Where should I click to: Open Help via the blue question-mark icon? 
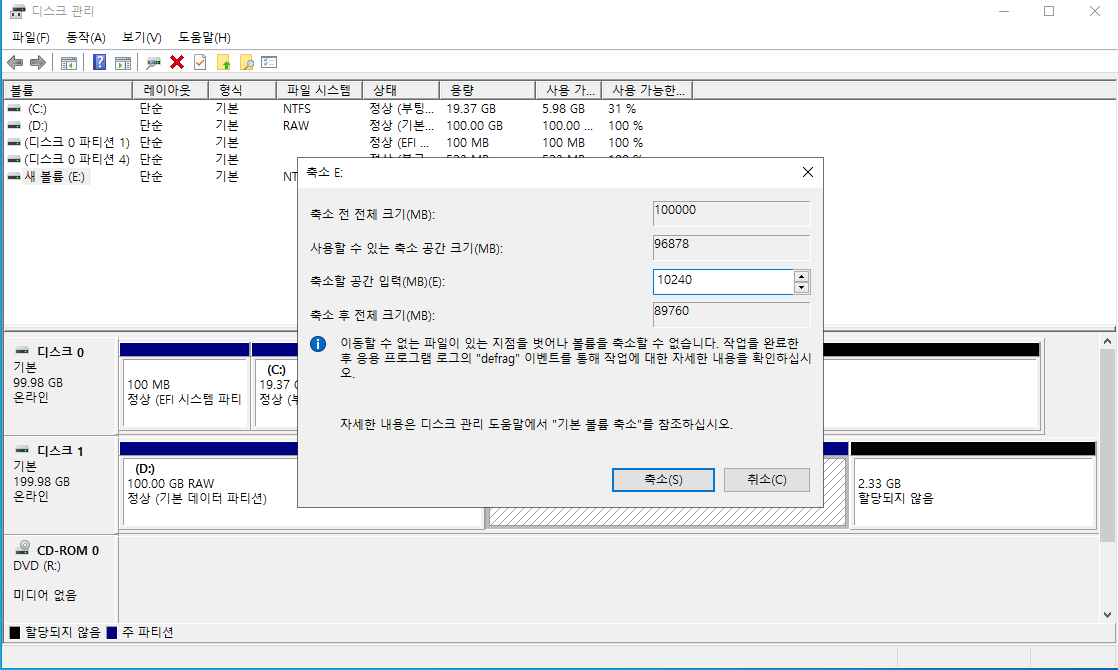pyautogui.click(x=100, y=63)
